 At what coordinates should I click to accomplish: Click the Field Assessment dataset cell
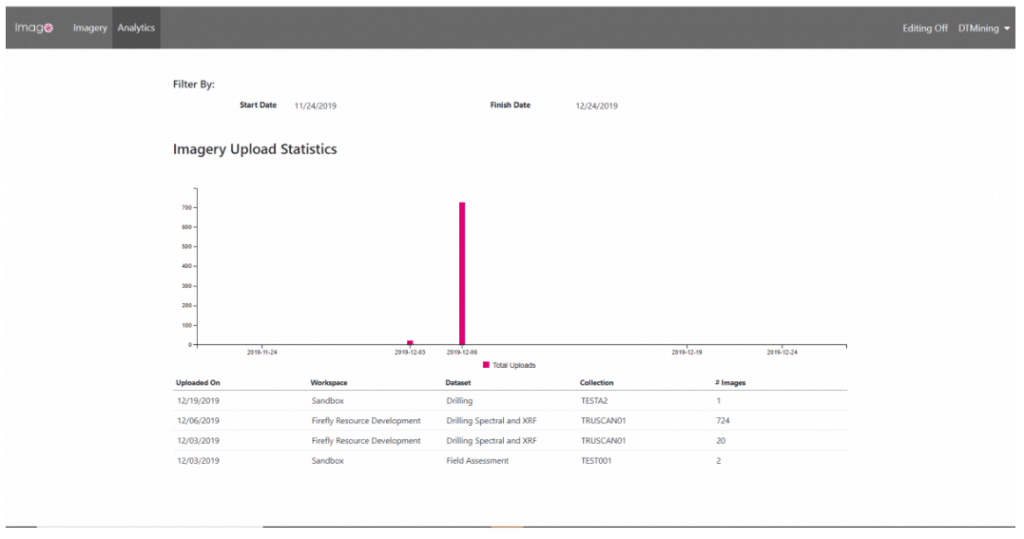pos(477,460)
